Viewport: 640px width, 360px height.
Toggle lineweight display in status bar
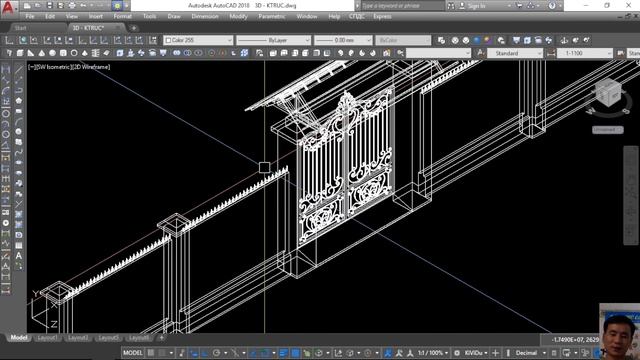tap(284, 353)
